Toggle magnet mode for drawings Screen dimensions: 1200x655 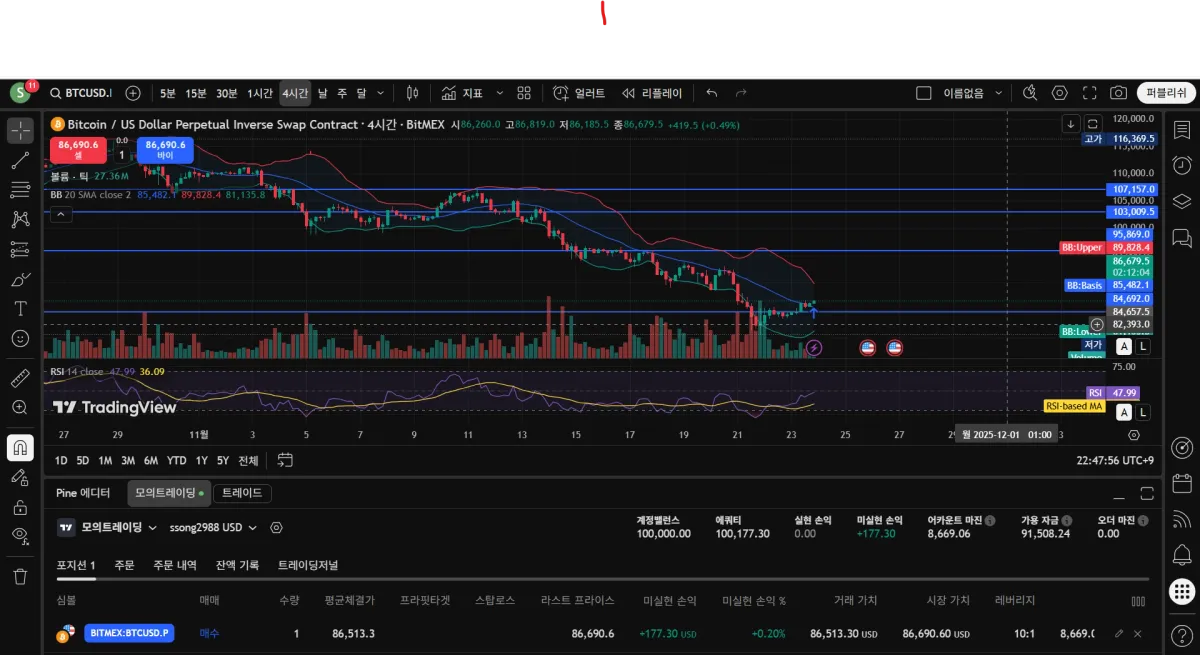(20, 447)
